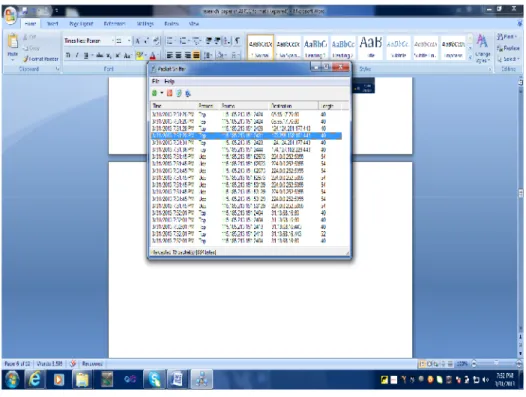Select the Normal style in the gallery
The width and height of the screenshot is (526, 397).
[260, 48]
